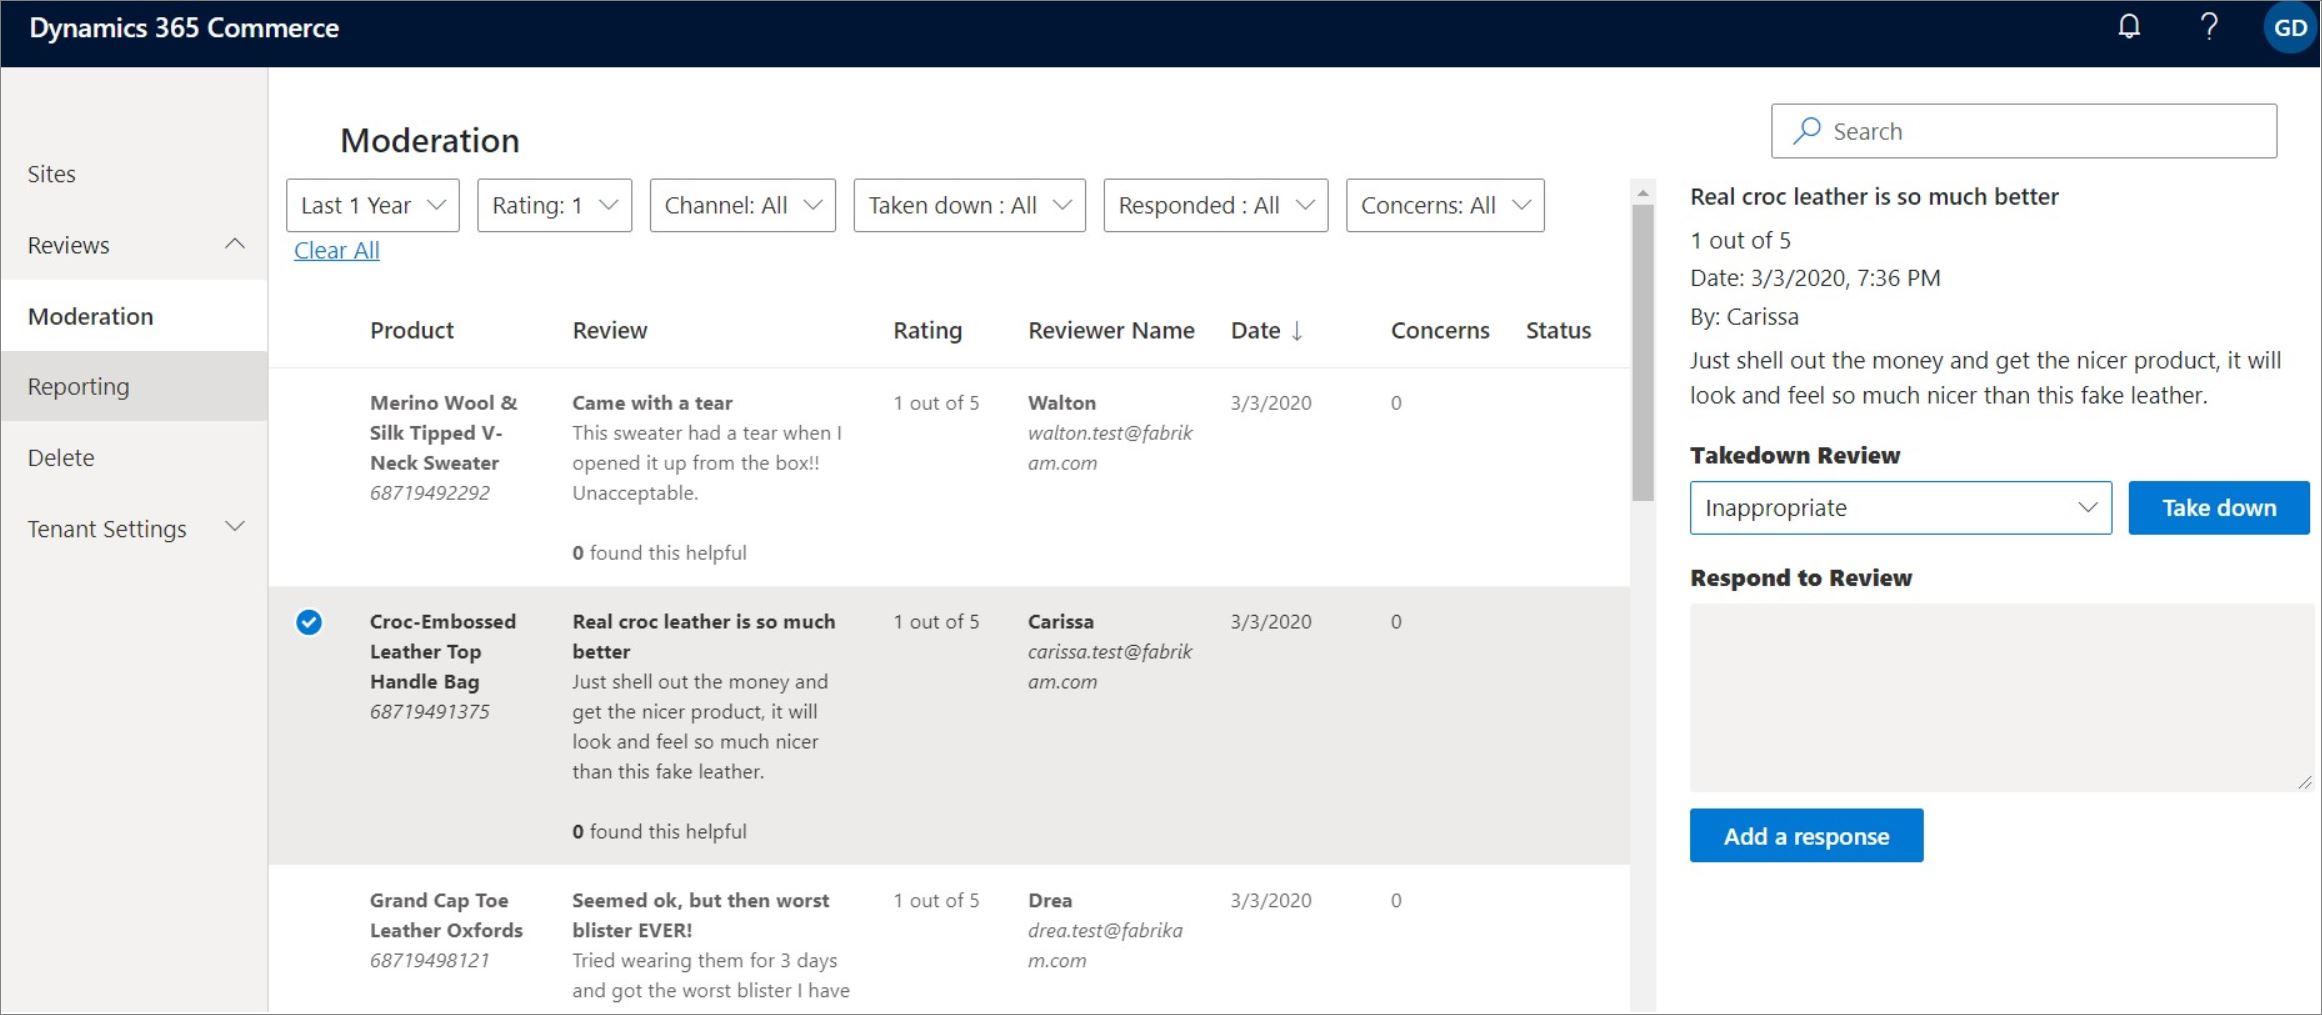
Task: Expand the Tenant Settings chevron
Action: point(235,527)
